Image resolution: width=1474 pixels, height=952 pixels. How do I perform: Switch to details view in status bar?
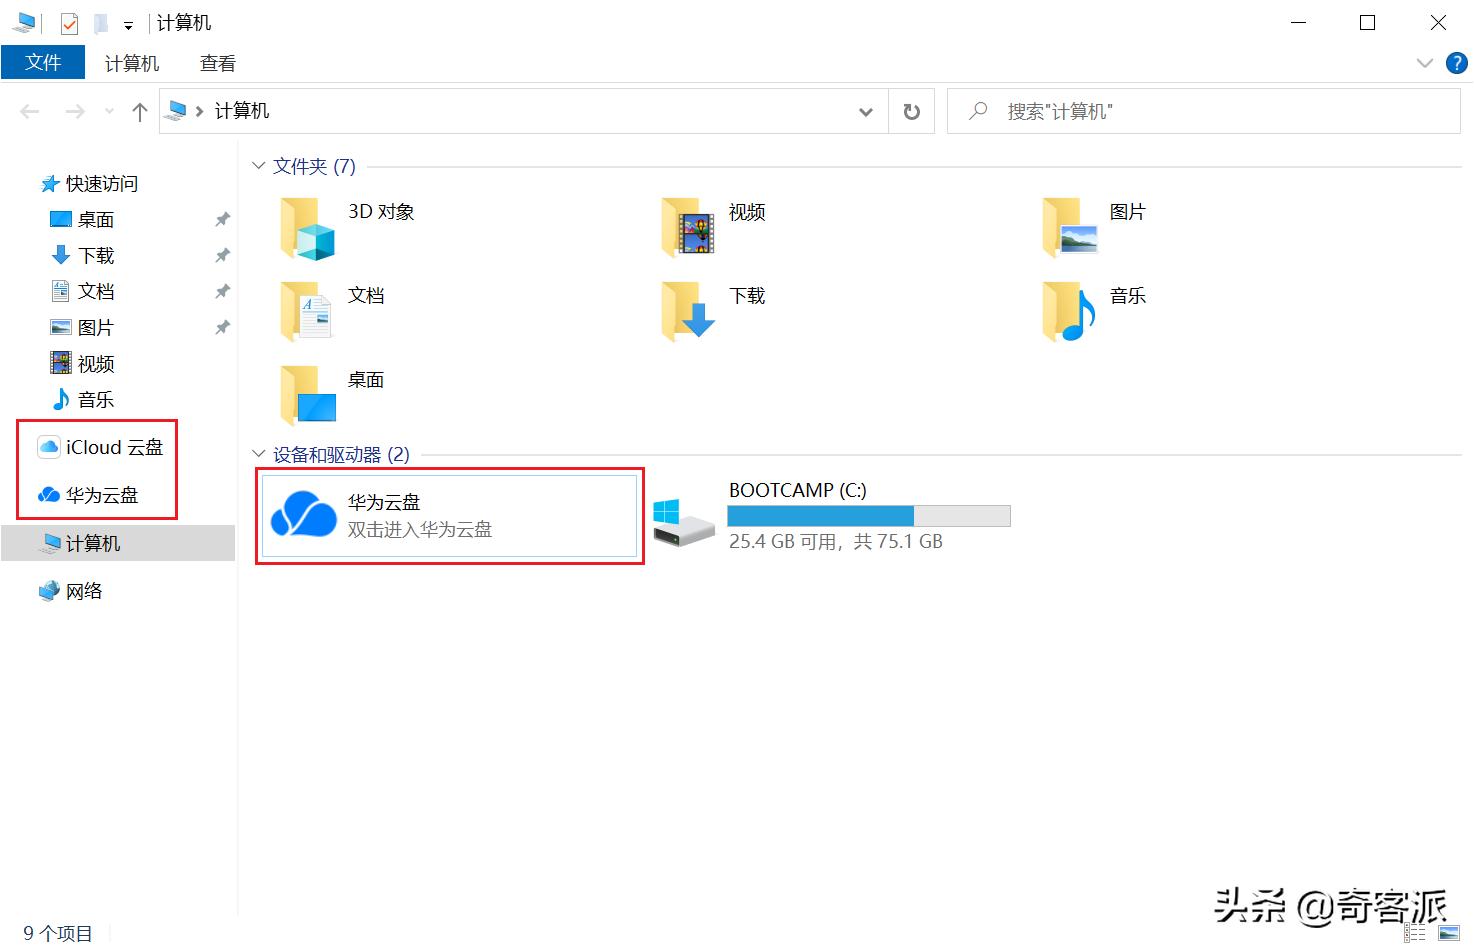coord(1415,934)
